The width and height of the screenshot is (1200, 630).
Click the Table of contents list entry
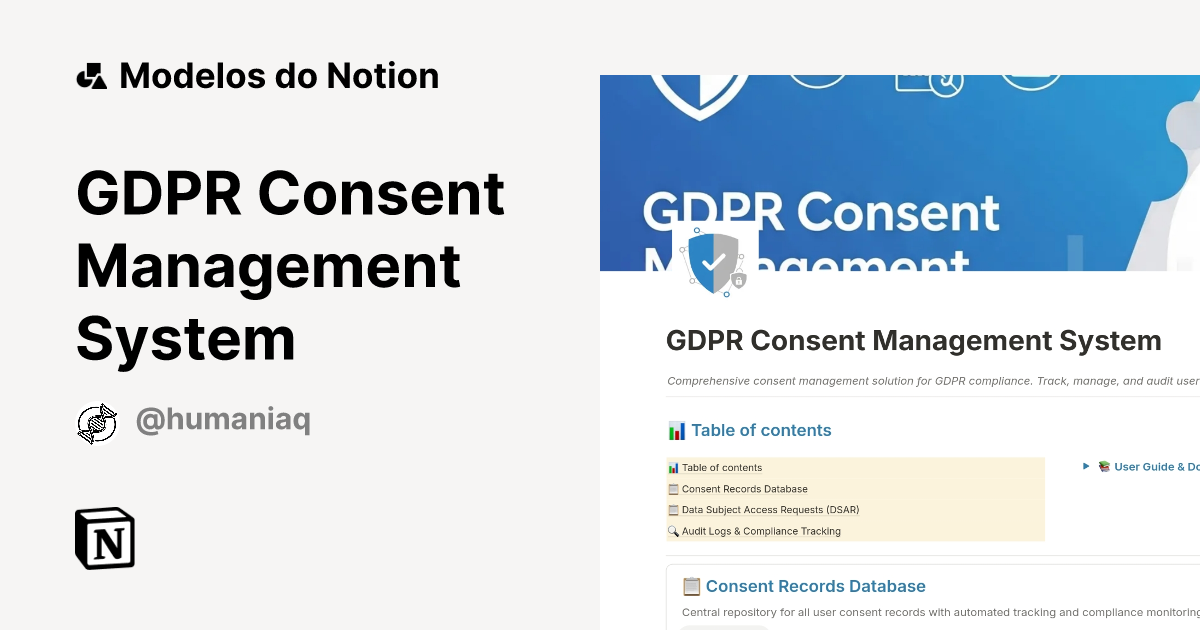pos(721,467)
